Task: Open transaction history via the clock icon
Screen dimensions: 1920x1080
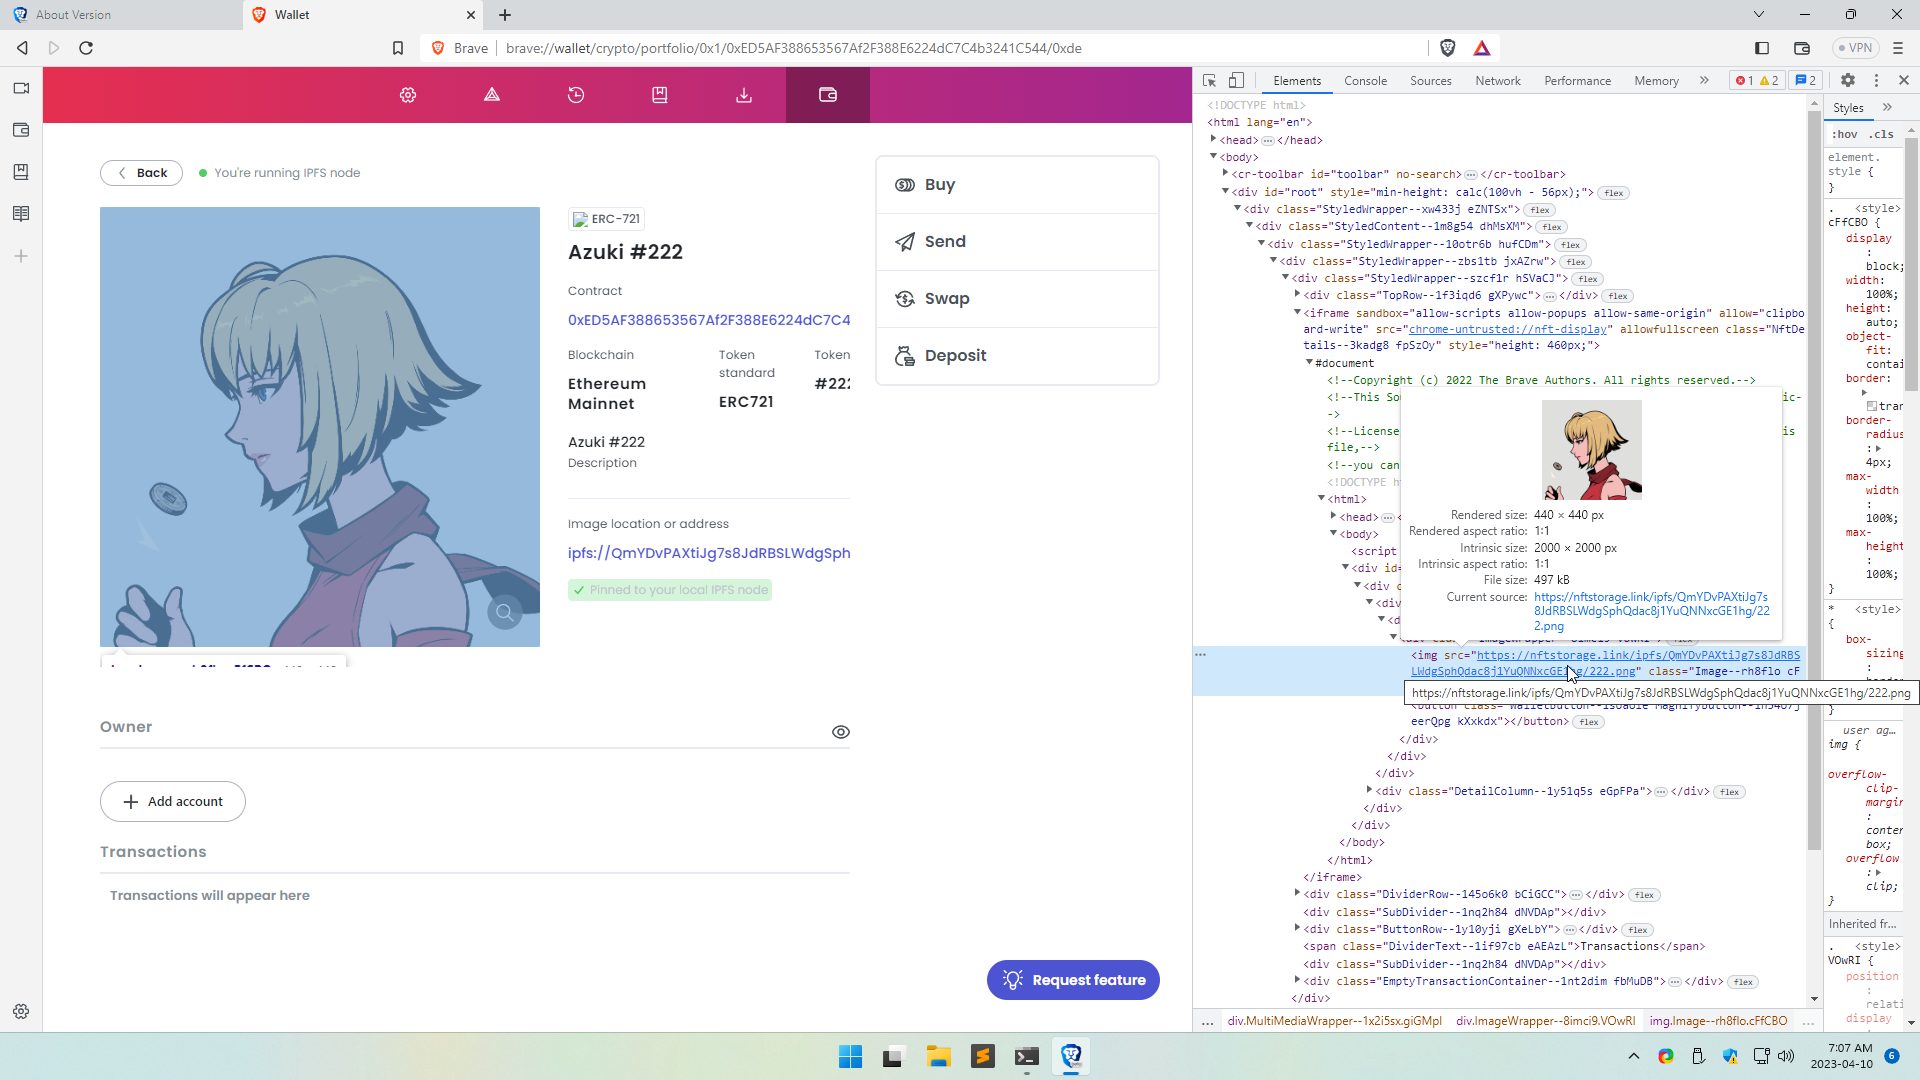Action: click(x=576, y=94)
